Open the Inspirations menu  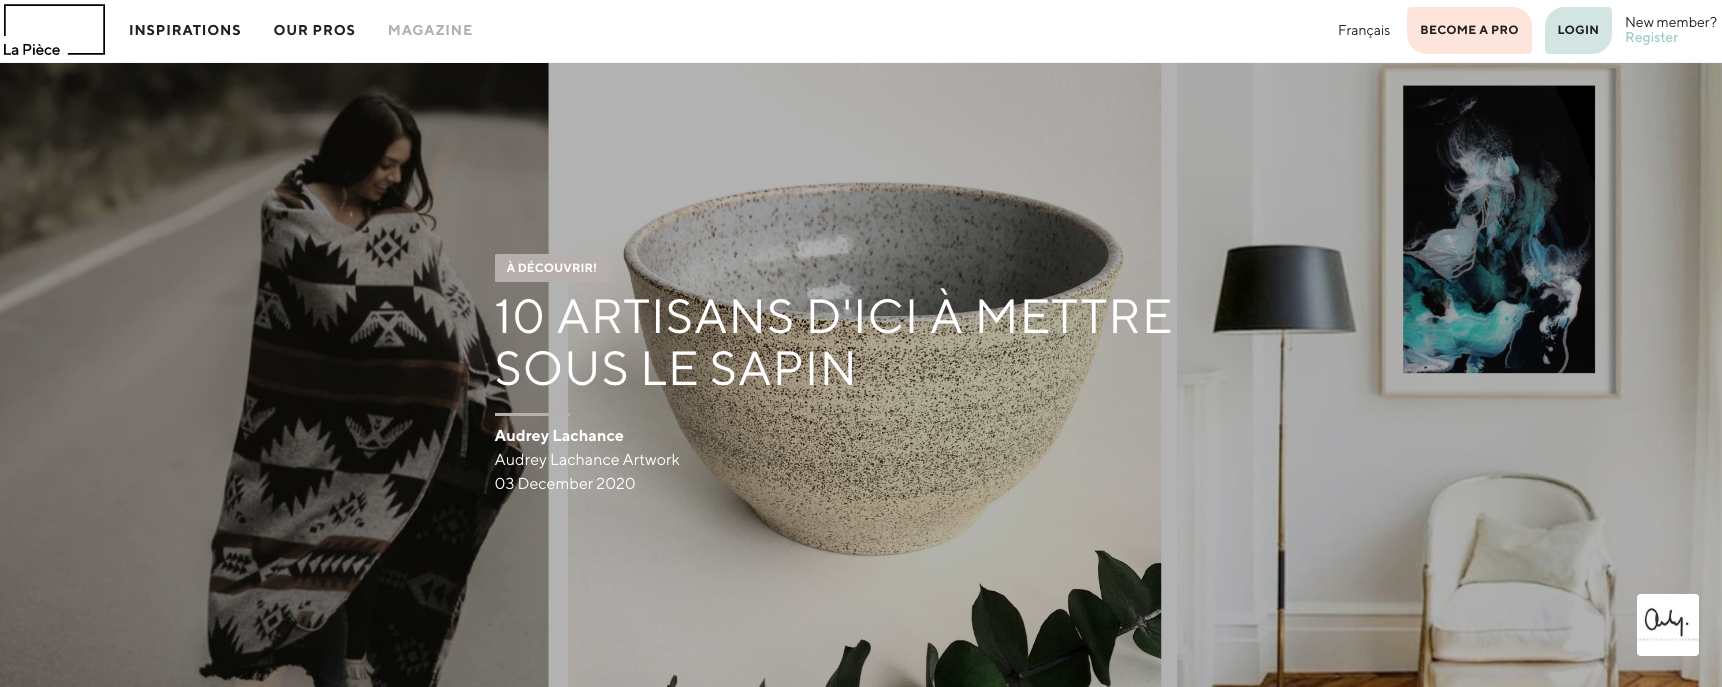tap(185, 30)
